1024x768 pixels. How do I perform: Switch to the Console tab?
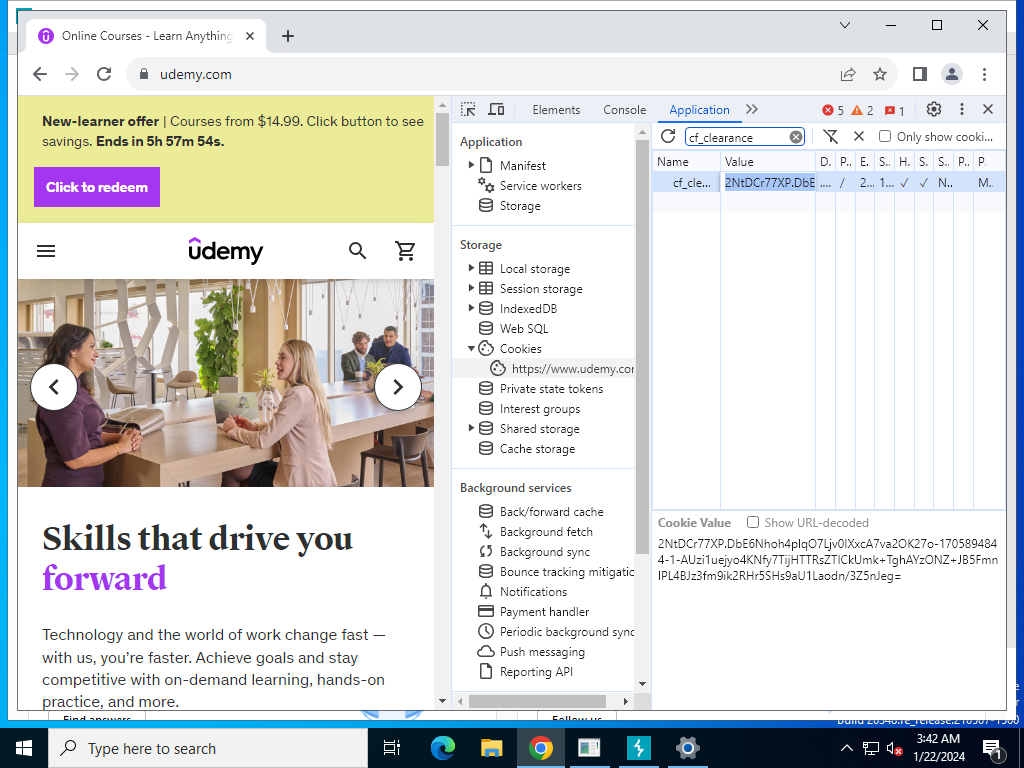click(624, 110)
